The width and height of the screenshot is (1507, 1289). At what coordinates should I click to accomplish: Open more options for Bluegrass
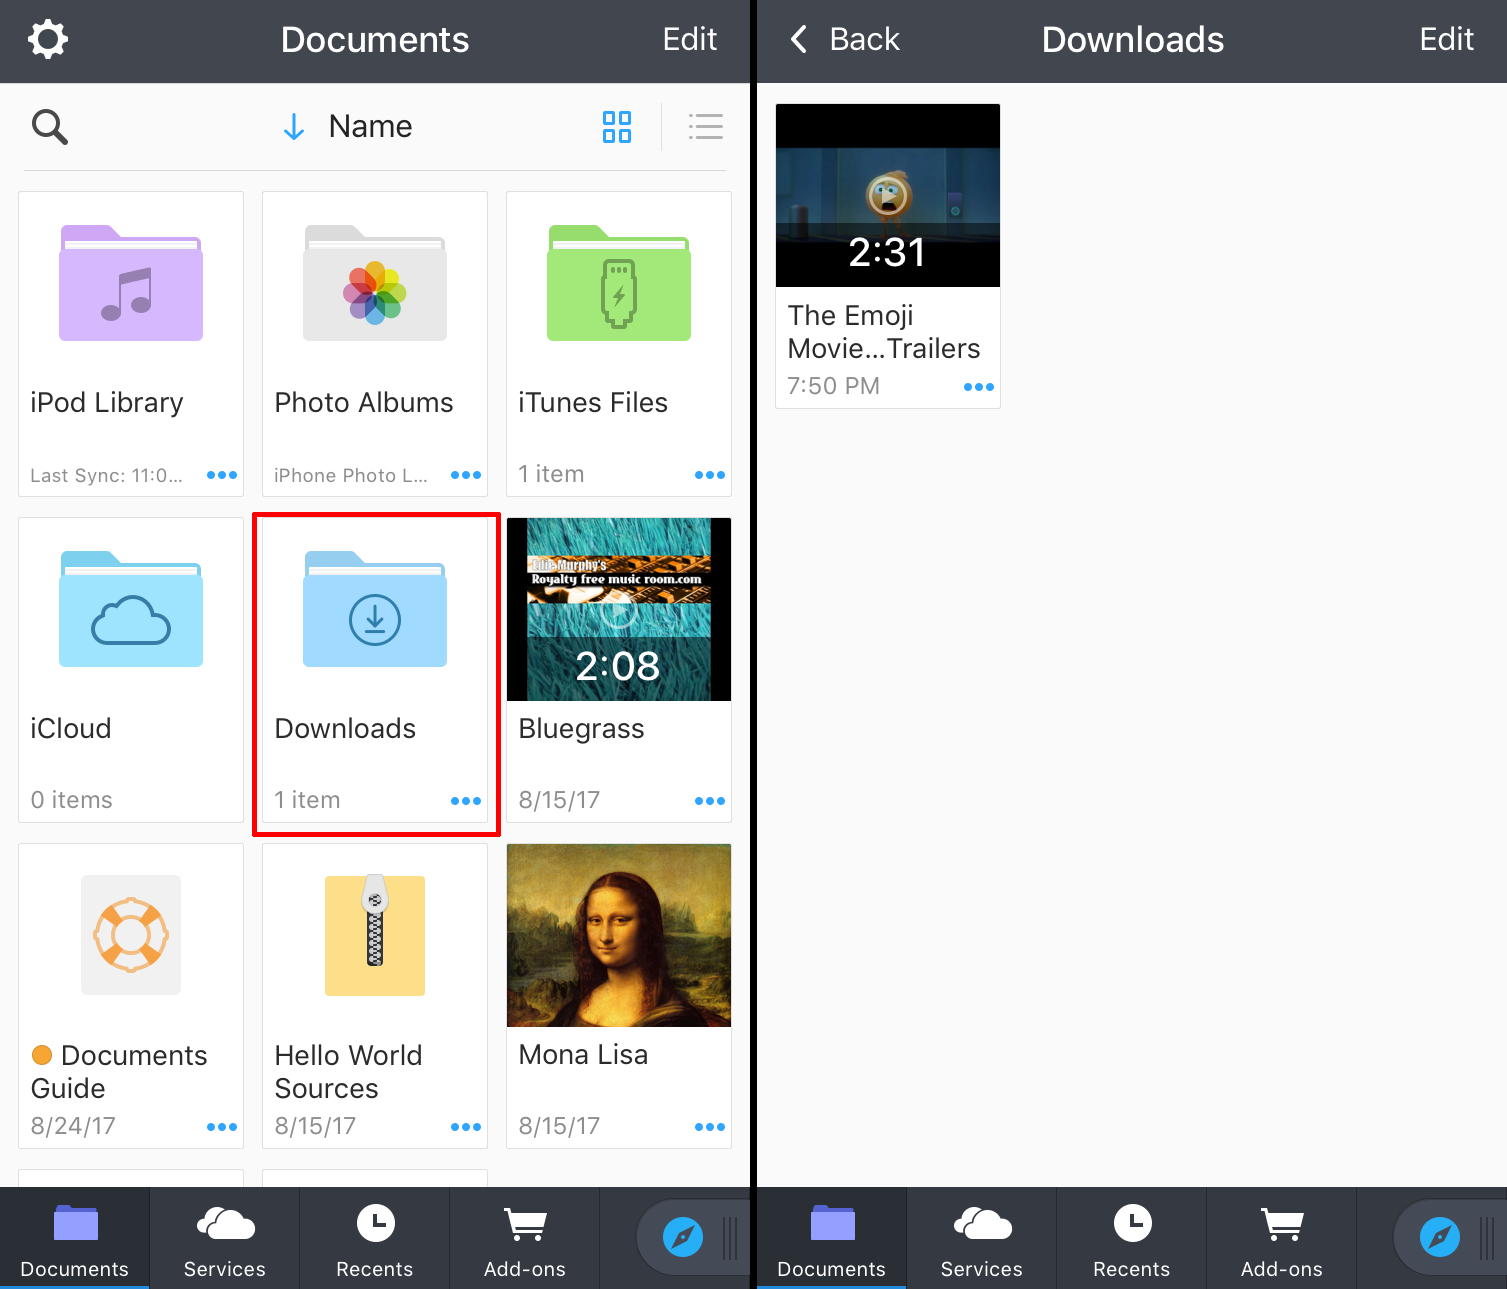click(710, 801)
